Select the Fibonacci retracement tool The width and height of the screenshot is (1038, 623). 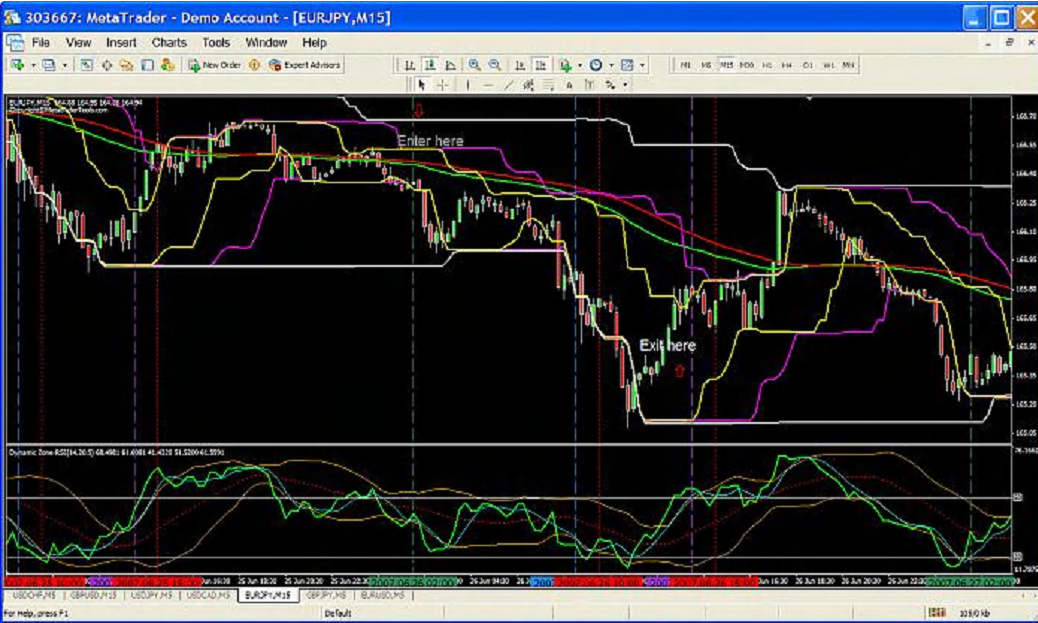[x=548, y=85]
